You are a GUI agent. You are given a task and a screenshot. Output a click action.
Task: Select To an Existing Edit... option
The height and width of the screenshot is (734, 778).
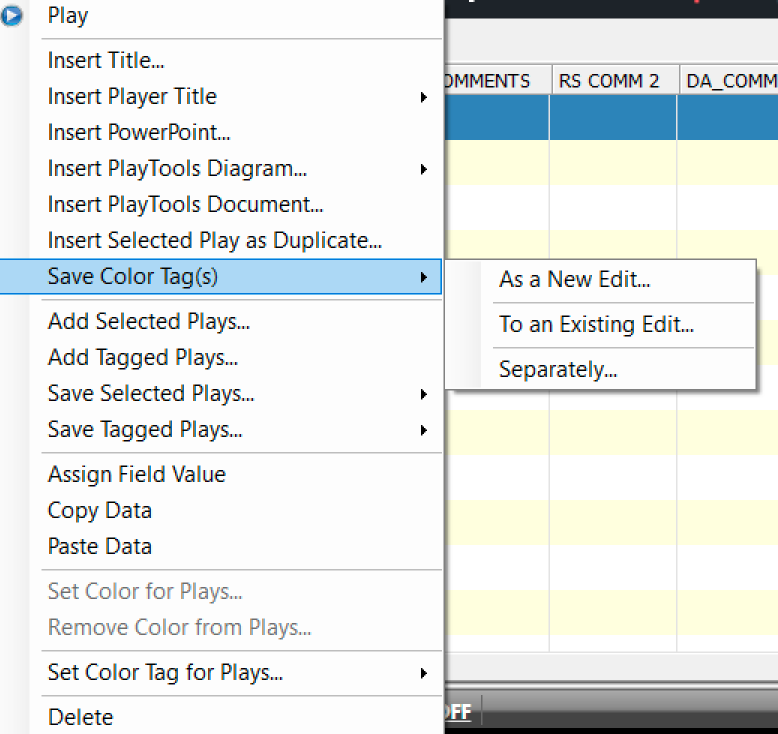[596, 325]
